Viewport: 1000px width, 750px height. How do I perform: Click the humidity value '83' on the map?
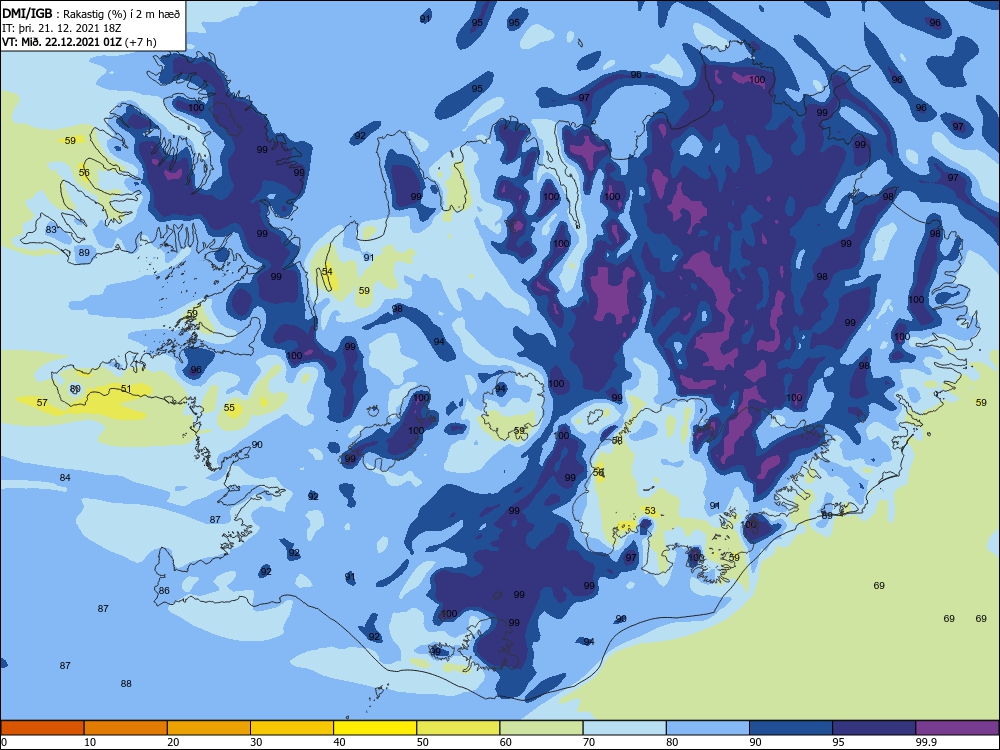[x=51, y=230]
